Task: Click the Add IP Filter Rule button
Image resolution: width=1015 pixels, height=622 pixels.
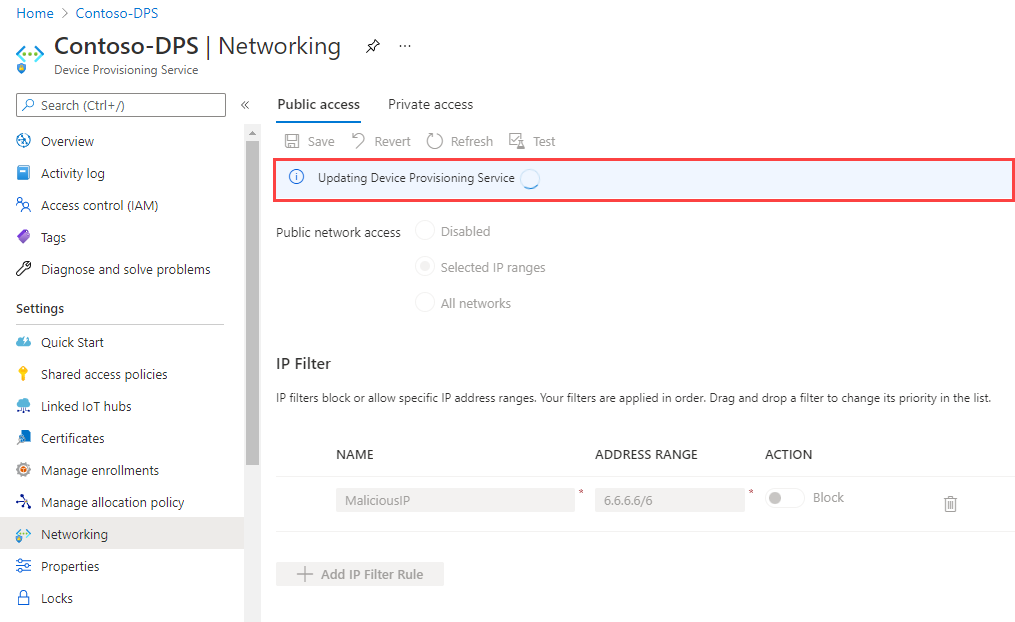Action: click(x=359, y=573)
